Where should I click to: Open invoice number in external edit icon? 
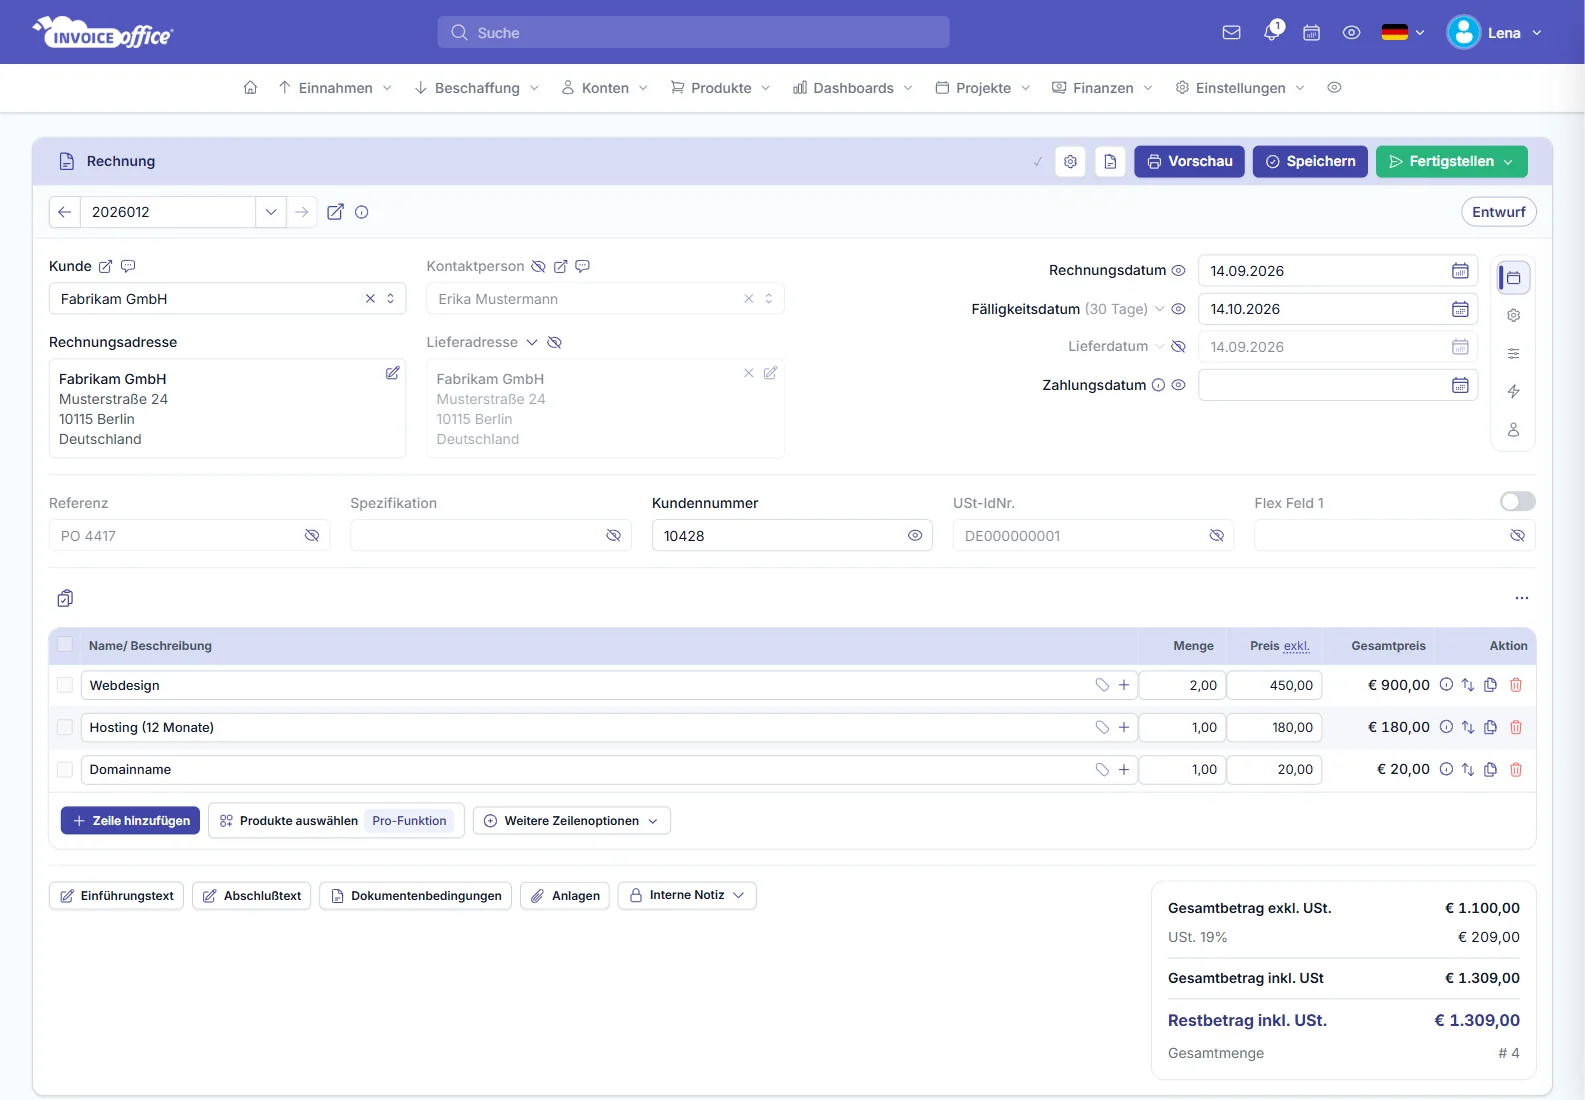(335, 212)
